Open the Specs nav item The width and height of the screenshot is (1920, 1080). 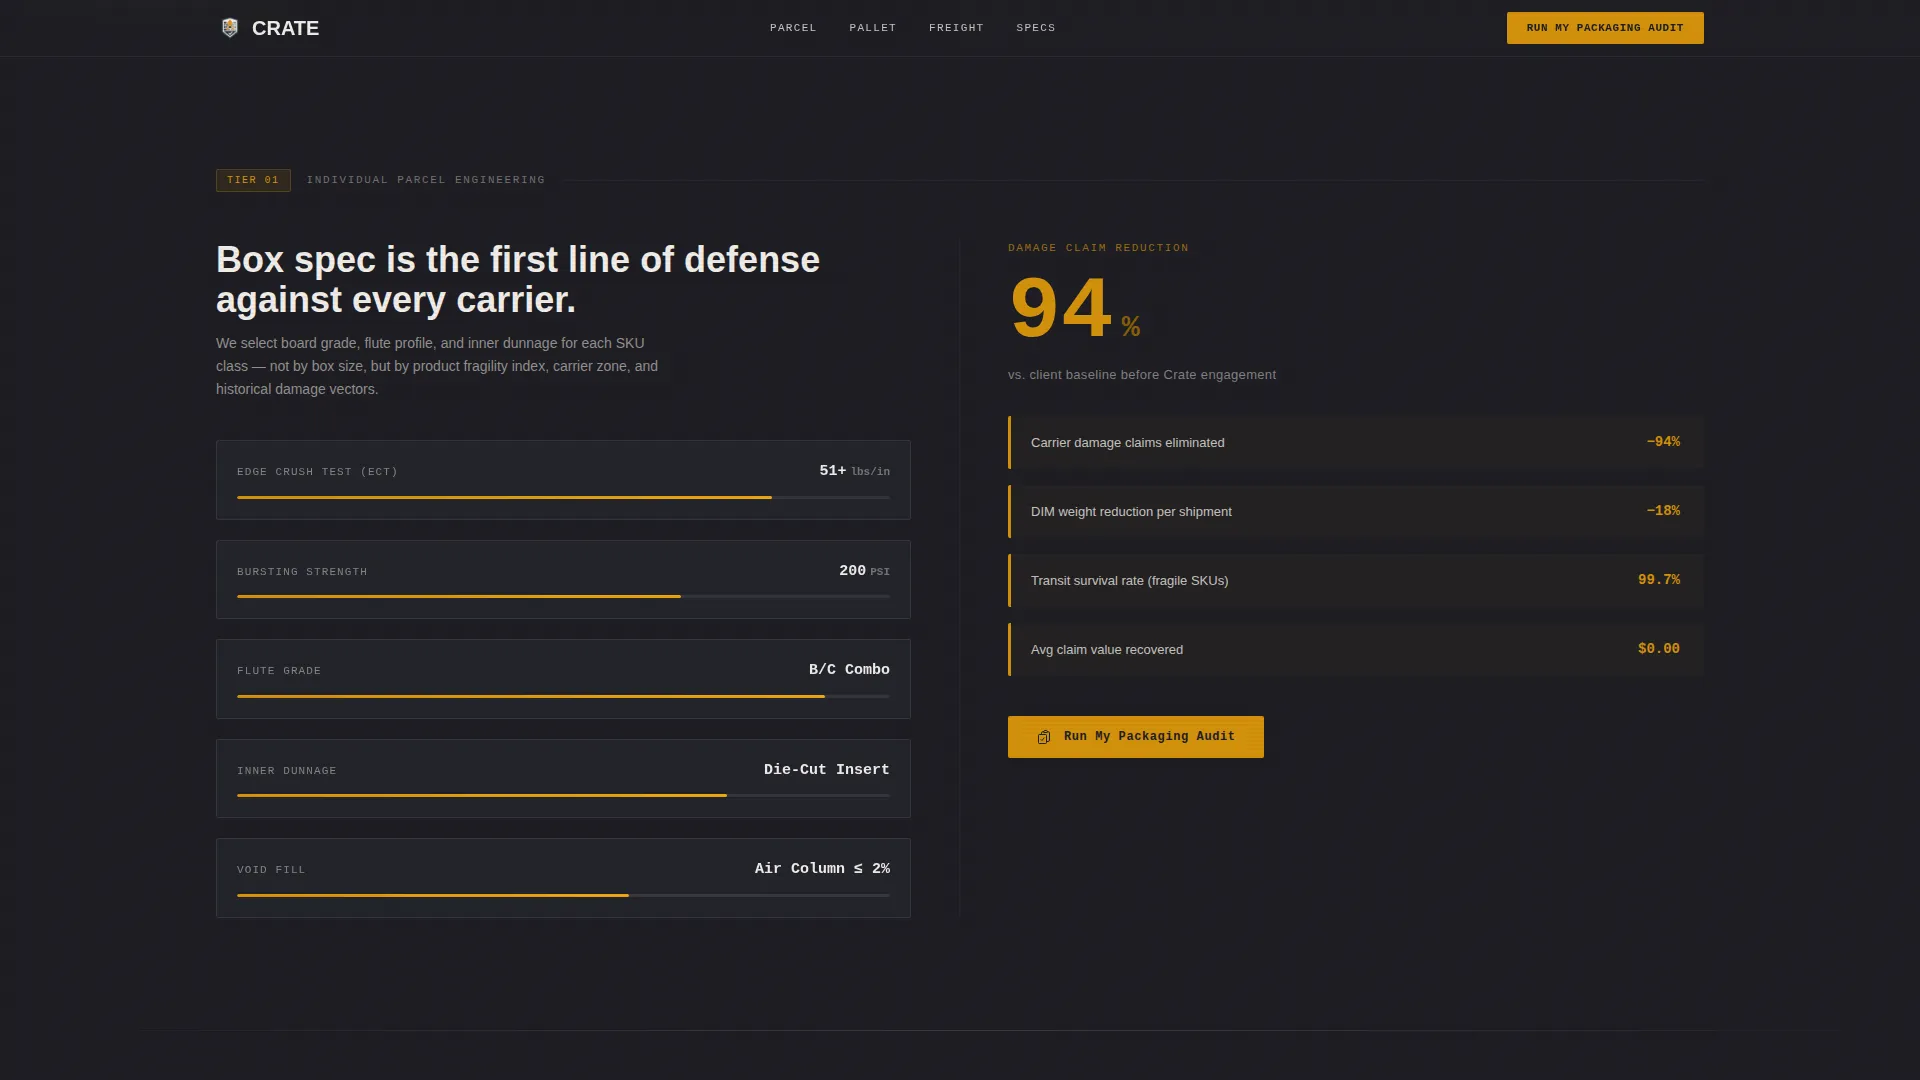[x=1036, y=28]
